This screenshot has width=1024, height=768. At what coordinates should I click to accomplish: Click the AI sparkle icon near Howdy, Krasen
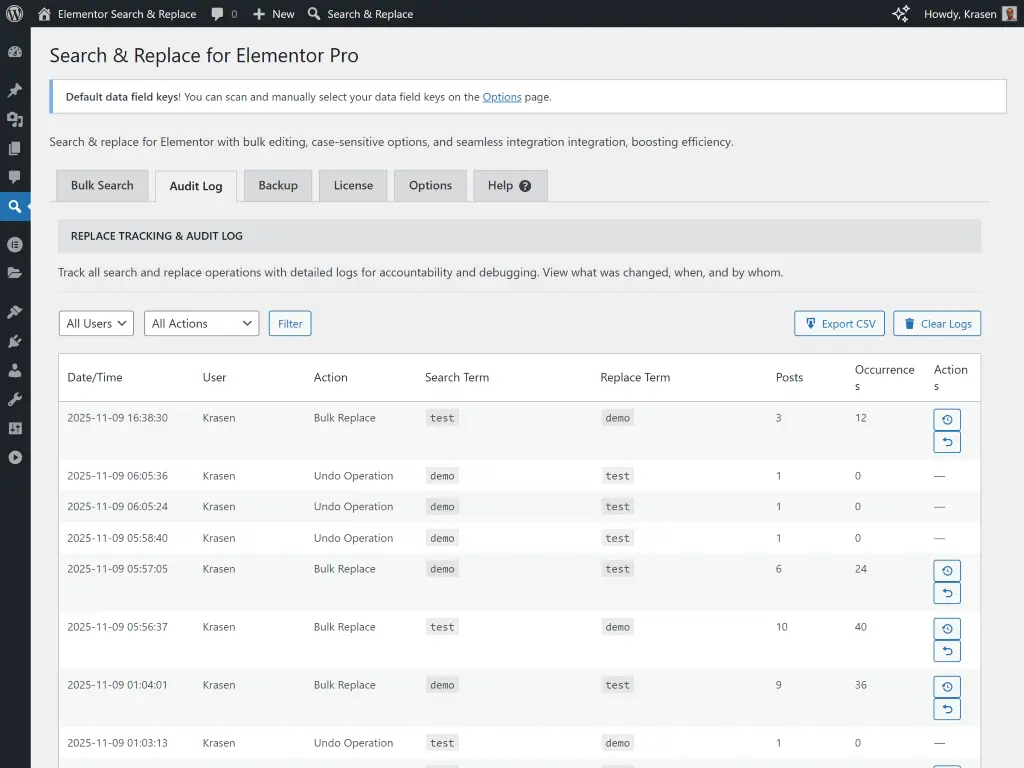[x=900, y=14]
